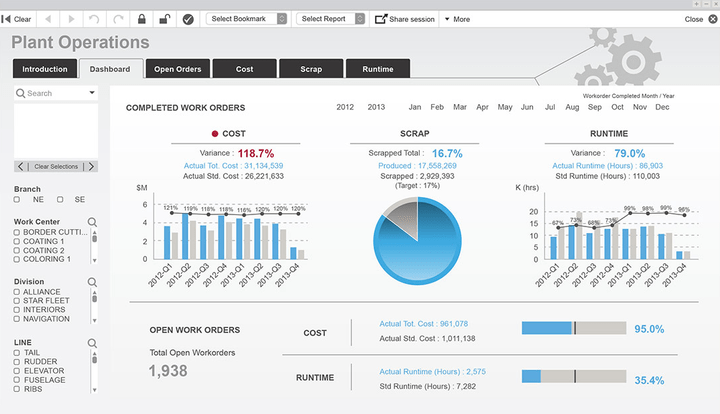Click the Redo arrow icon
Viewport: 720px width, 414px height.
coord(119,19)
